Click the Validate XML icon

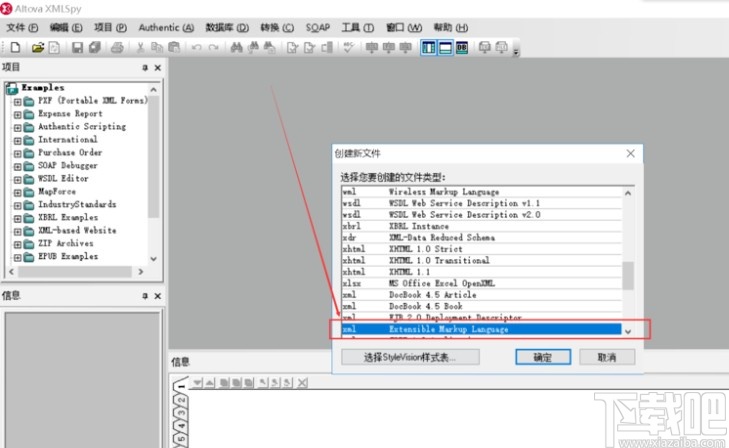[x=309, y=47]
